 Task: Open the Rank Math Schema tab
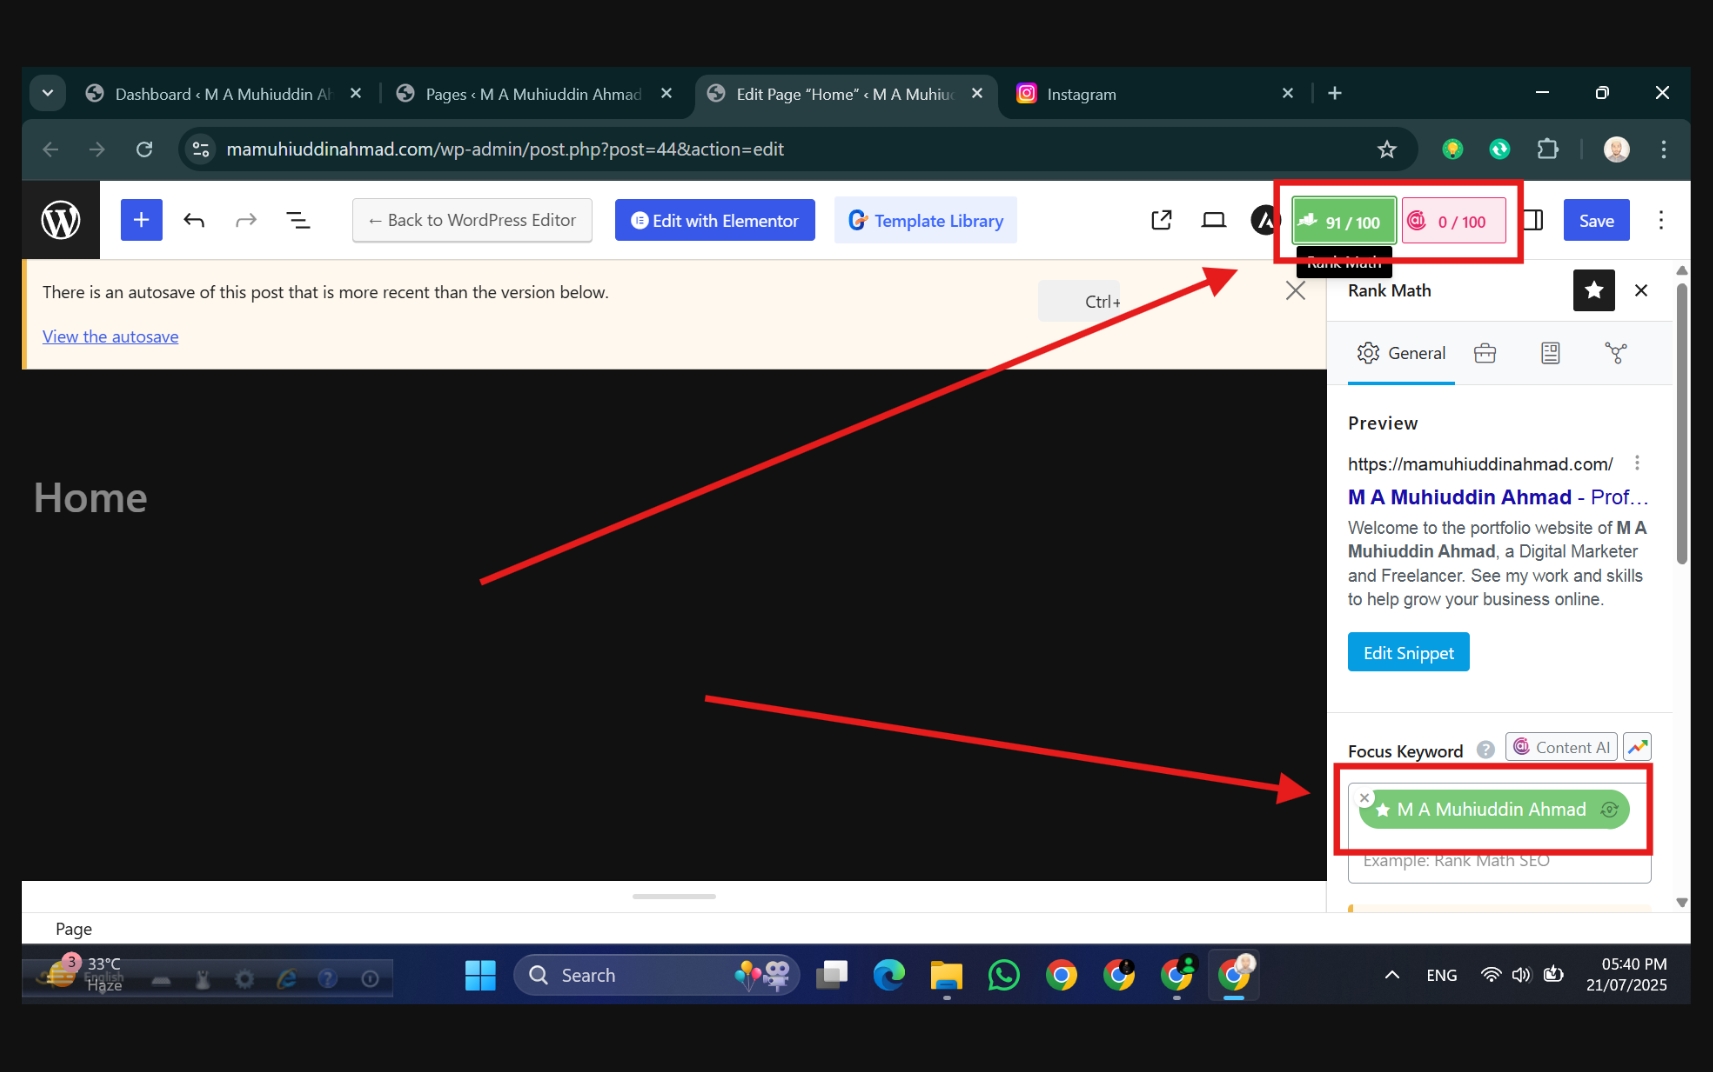click(x=1550, y=353)
